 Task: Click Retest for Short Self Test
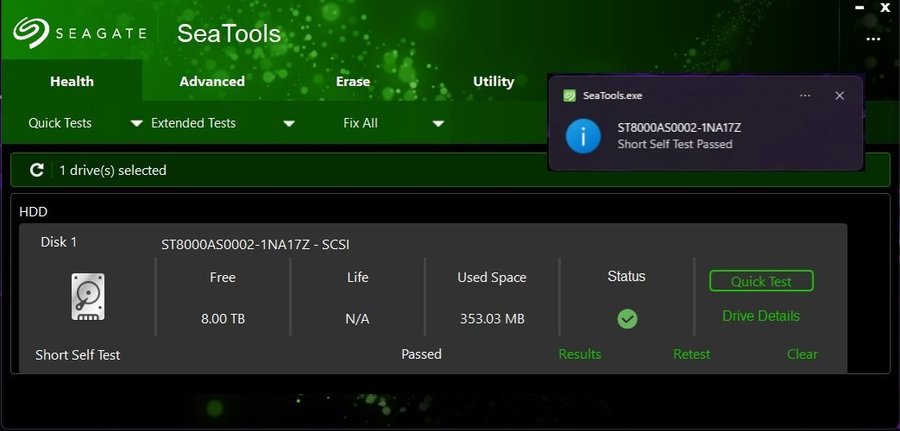692,354
